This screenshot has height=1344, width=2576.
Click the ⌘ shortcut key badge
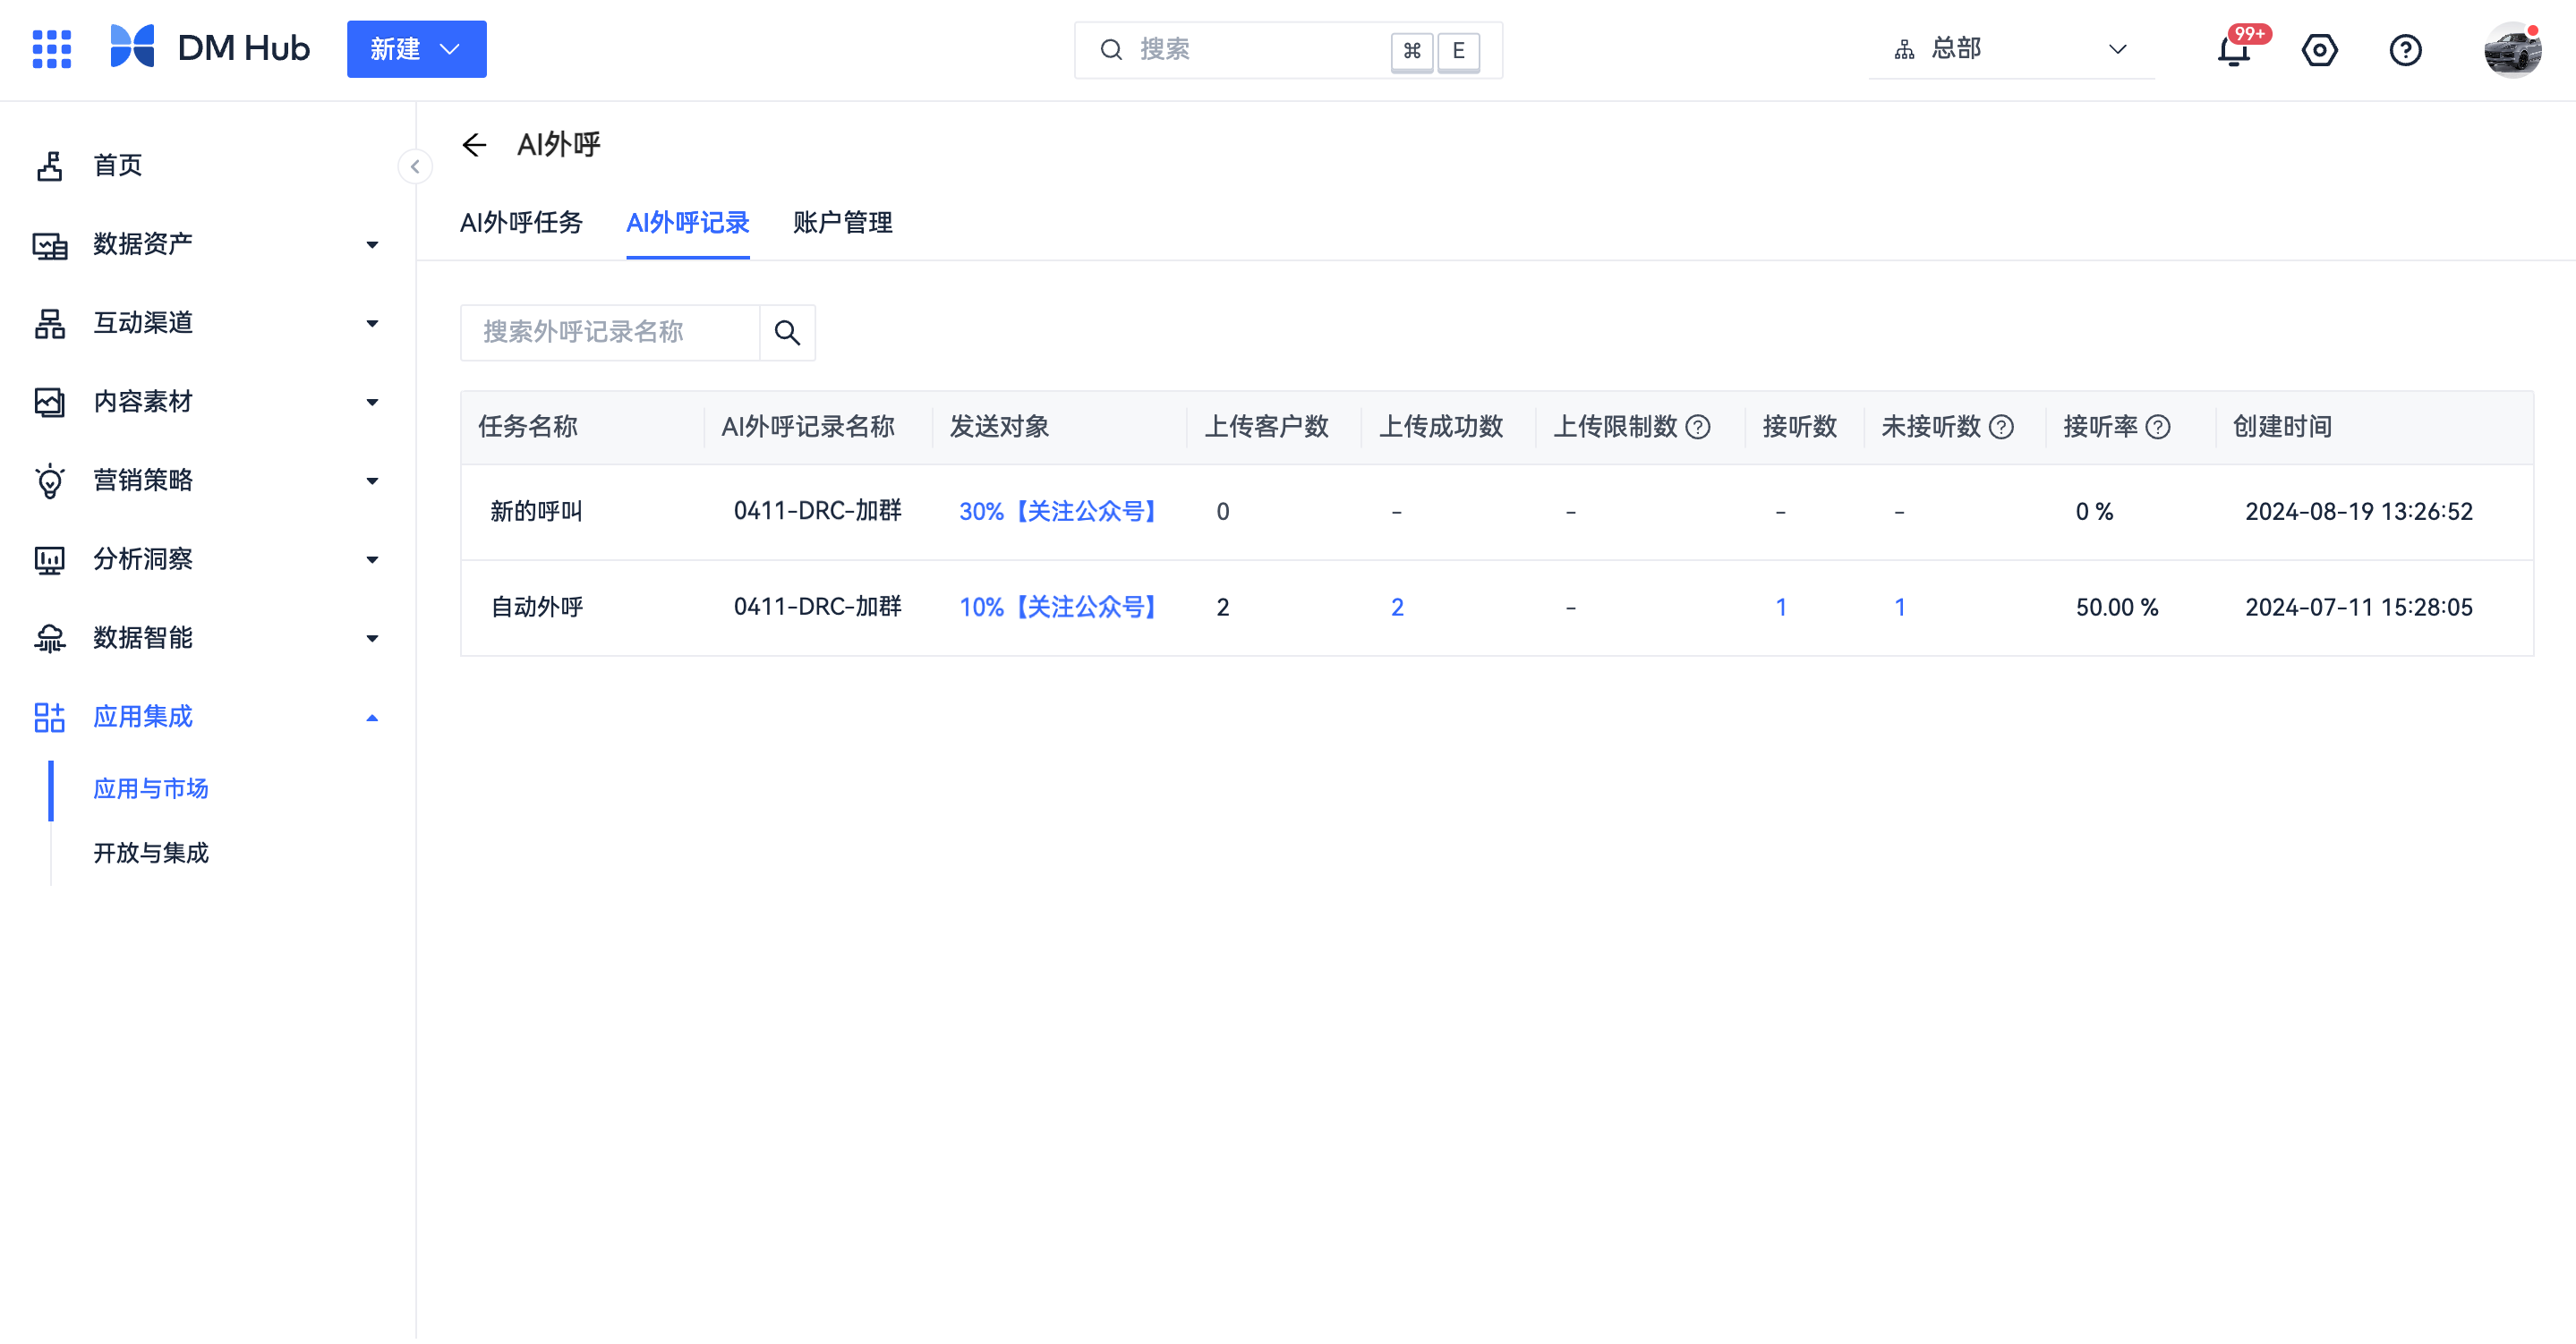click(1412, 50)
